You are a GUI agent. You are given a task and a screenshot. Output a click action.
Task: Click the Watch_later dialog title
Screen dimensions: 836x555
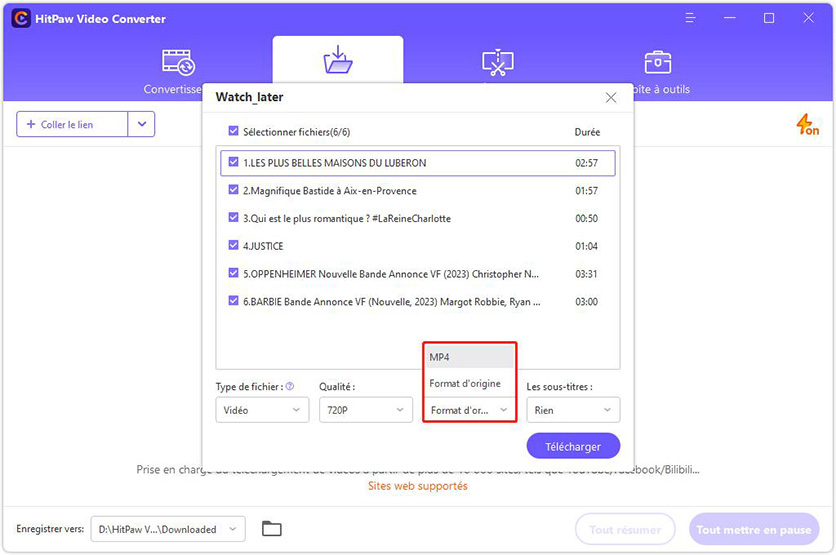click(249, 97)
